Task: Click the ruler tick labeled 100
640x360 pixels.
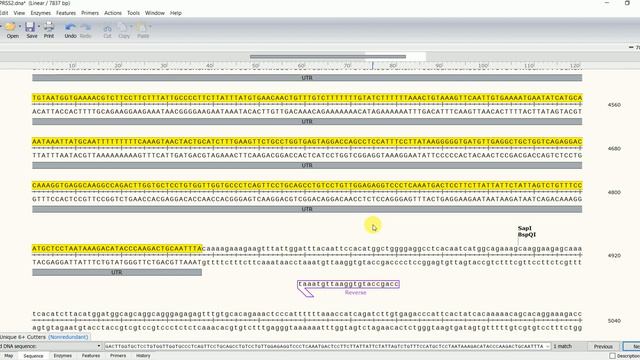Action: (x=483, y=65)
